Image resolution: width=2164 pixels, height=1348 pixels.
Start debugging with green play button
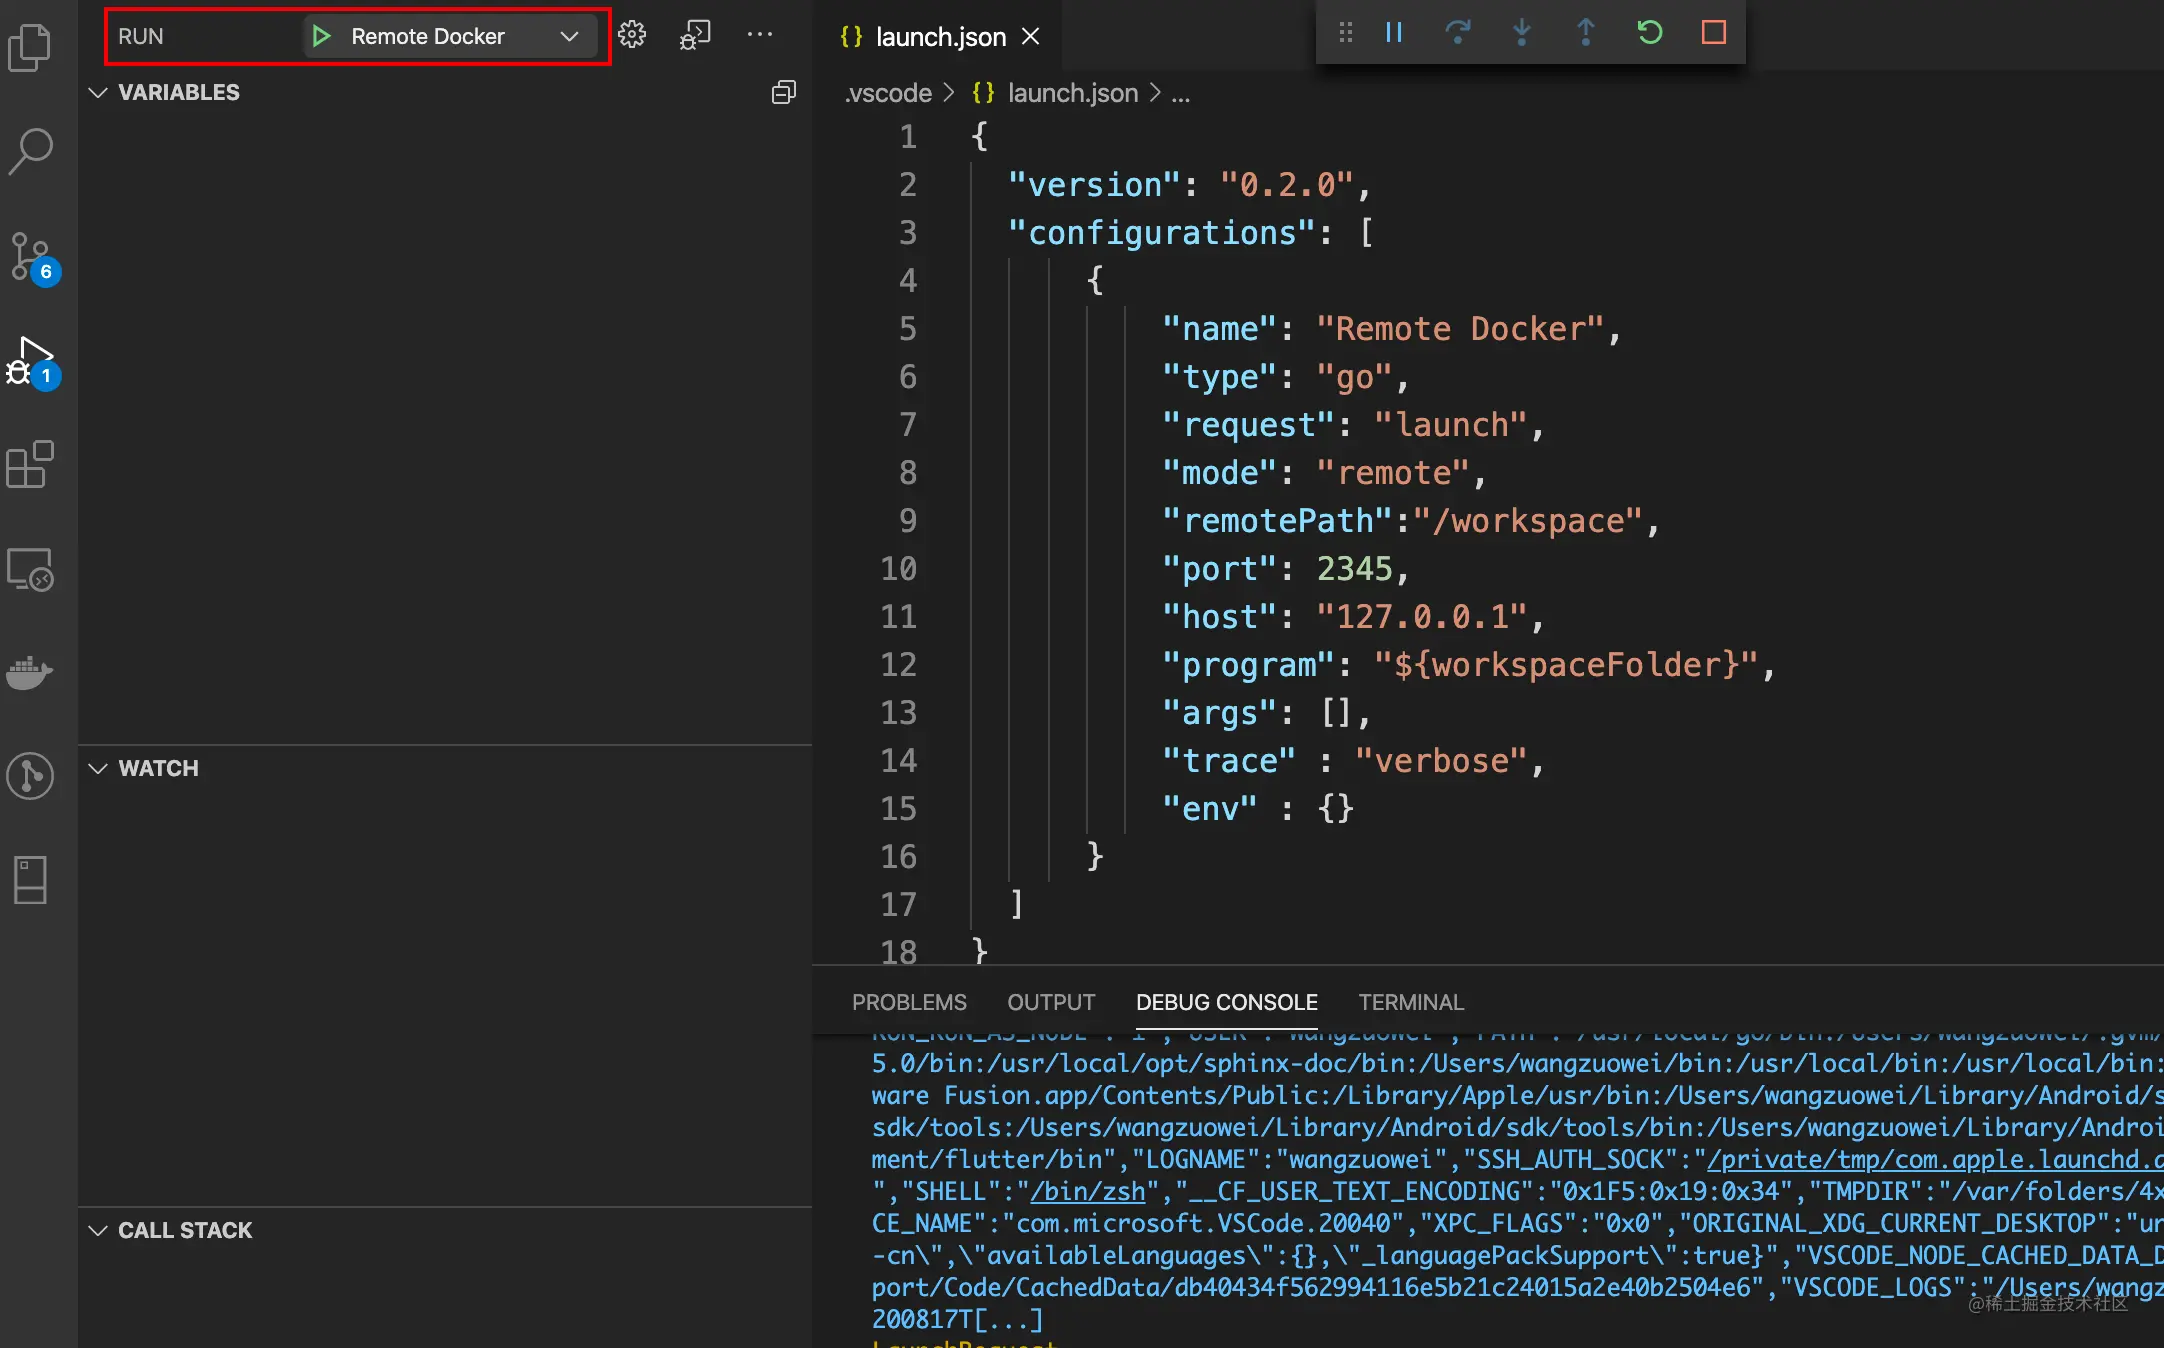321,37
